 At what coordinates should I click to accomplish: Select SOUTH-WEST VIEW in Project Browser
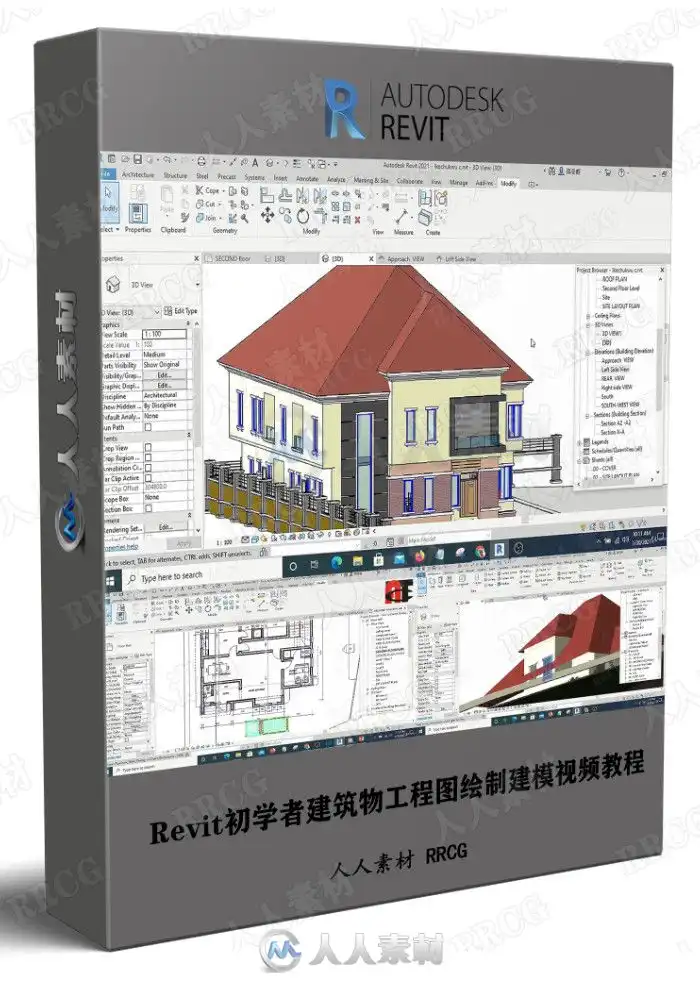point(620,405)
